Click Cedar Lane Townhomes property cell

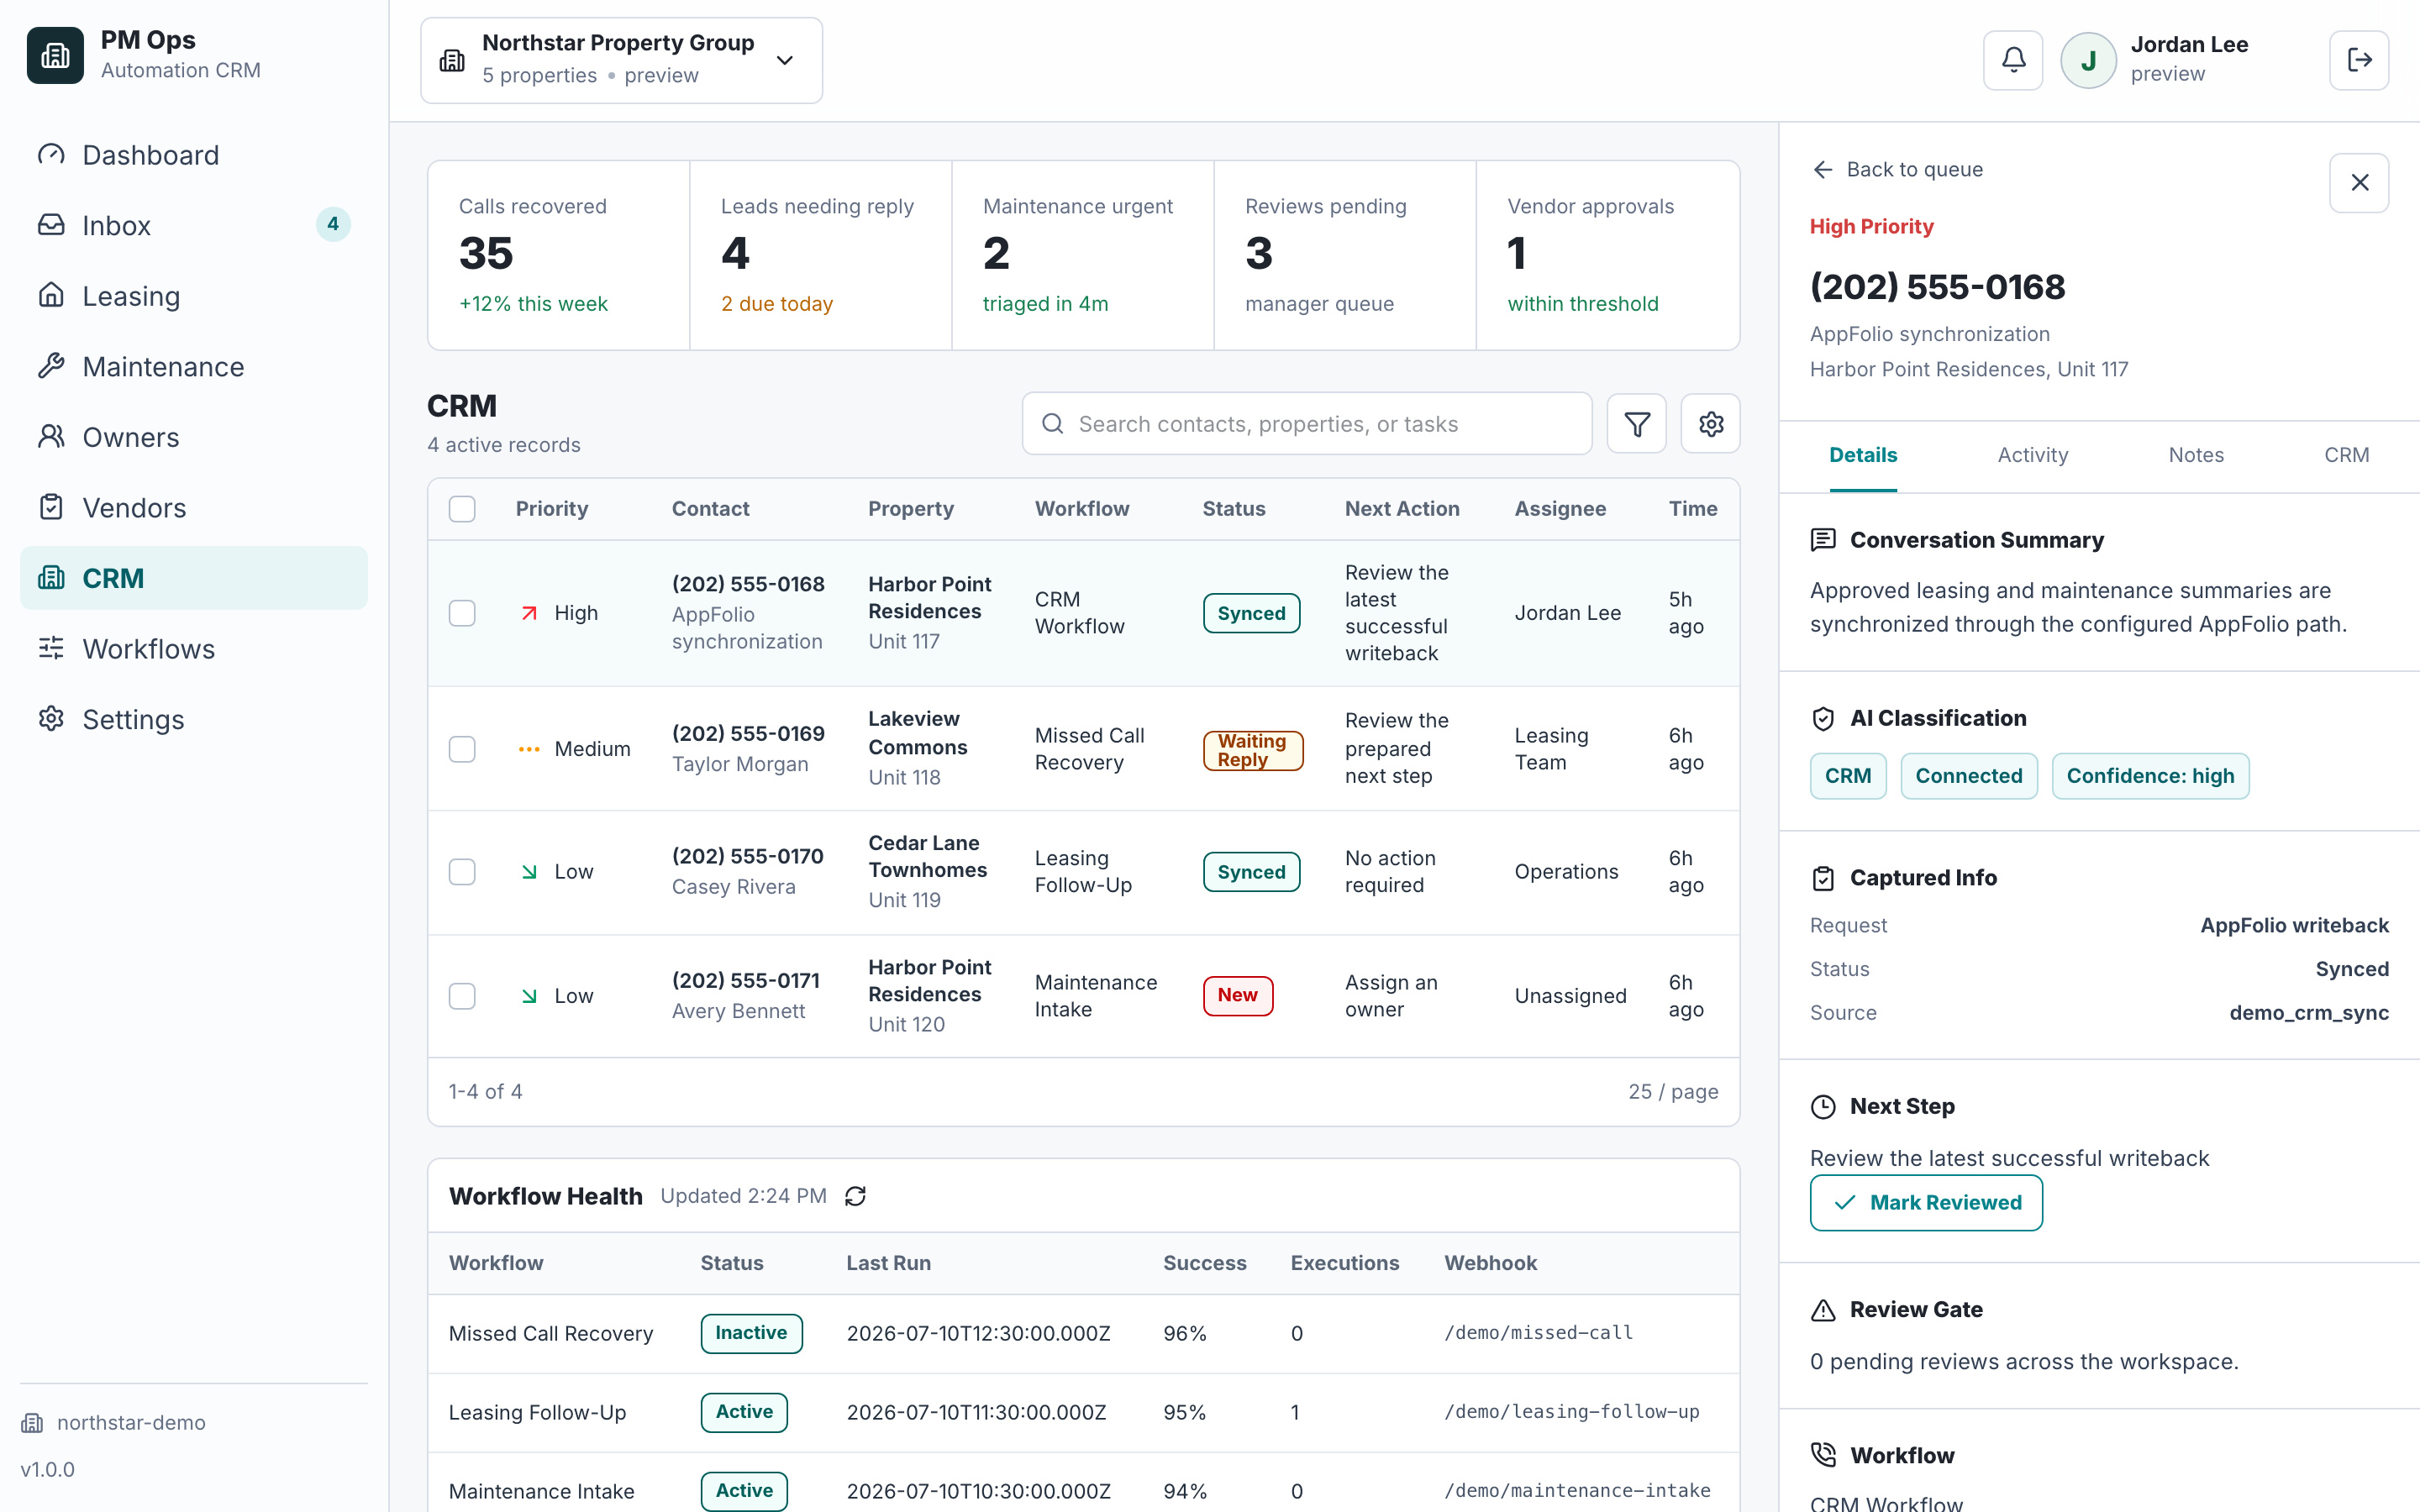(x=927, y=870)
